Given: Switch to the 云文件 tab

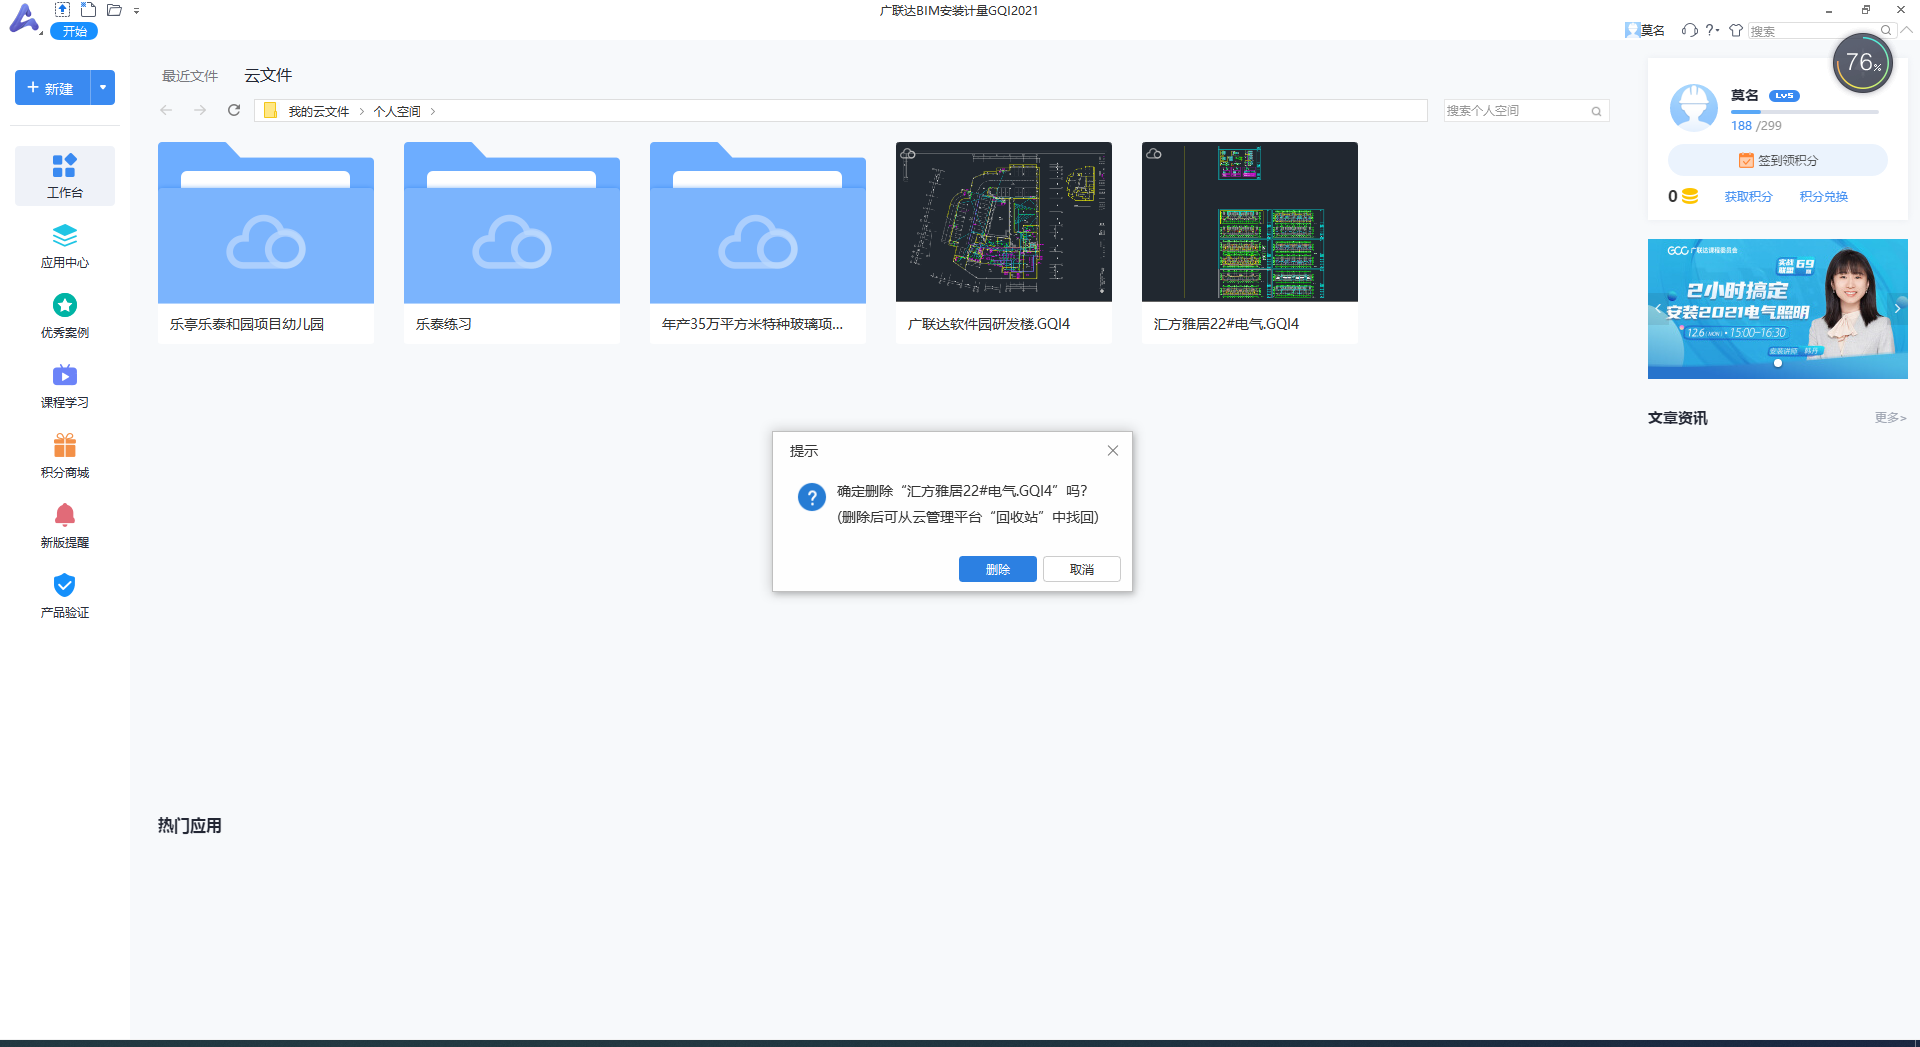Looking at the screenshot, I should (x=268, y=75).
